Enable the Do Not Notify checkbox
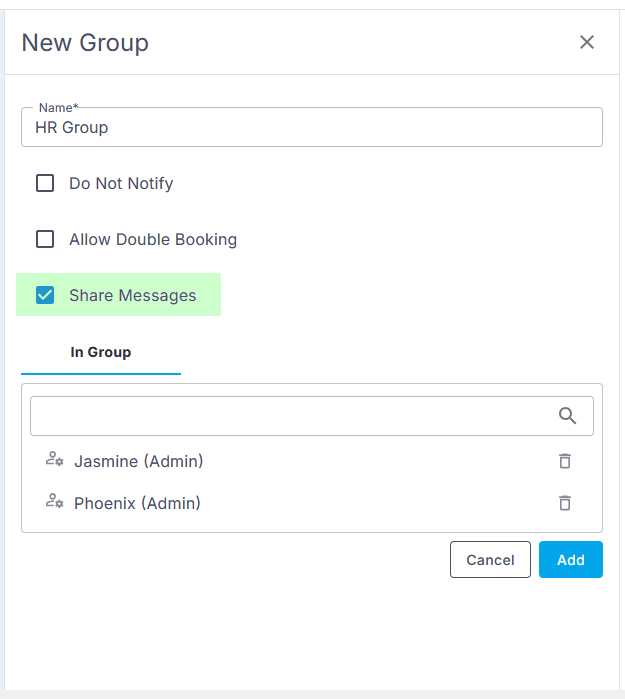This screenshot has height=699, width=625. (x=45, y=184)
